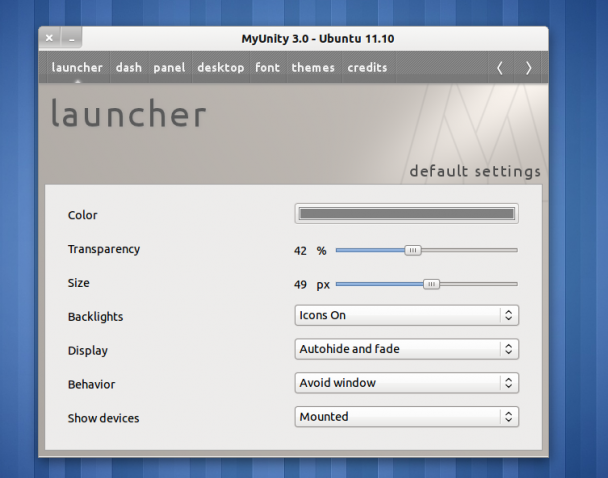Open the Backlights dropdown

click(x=406, y=315)
